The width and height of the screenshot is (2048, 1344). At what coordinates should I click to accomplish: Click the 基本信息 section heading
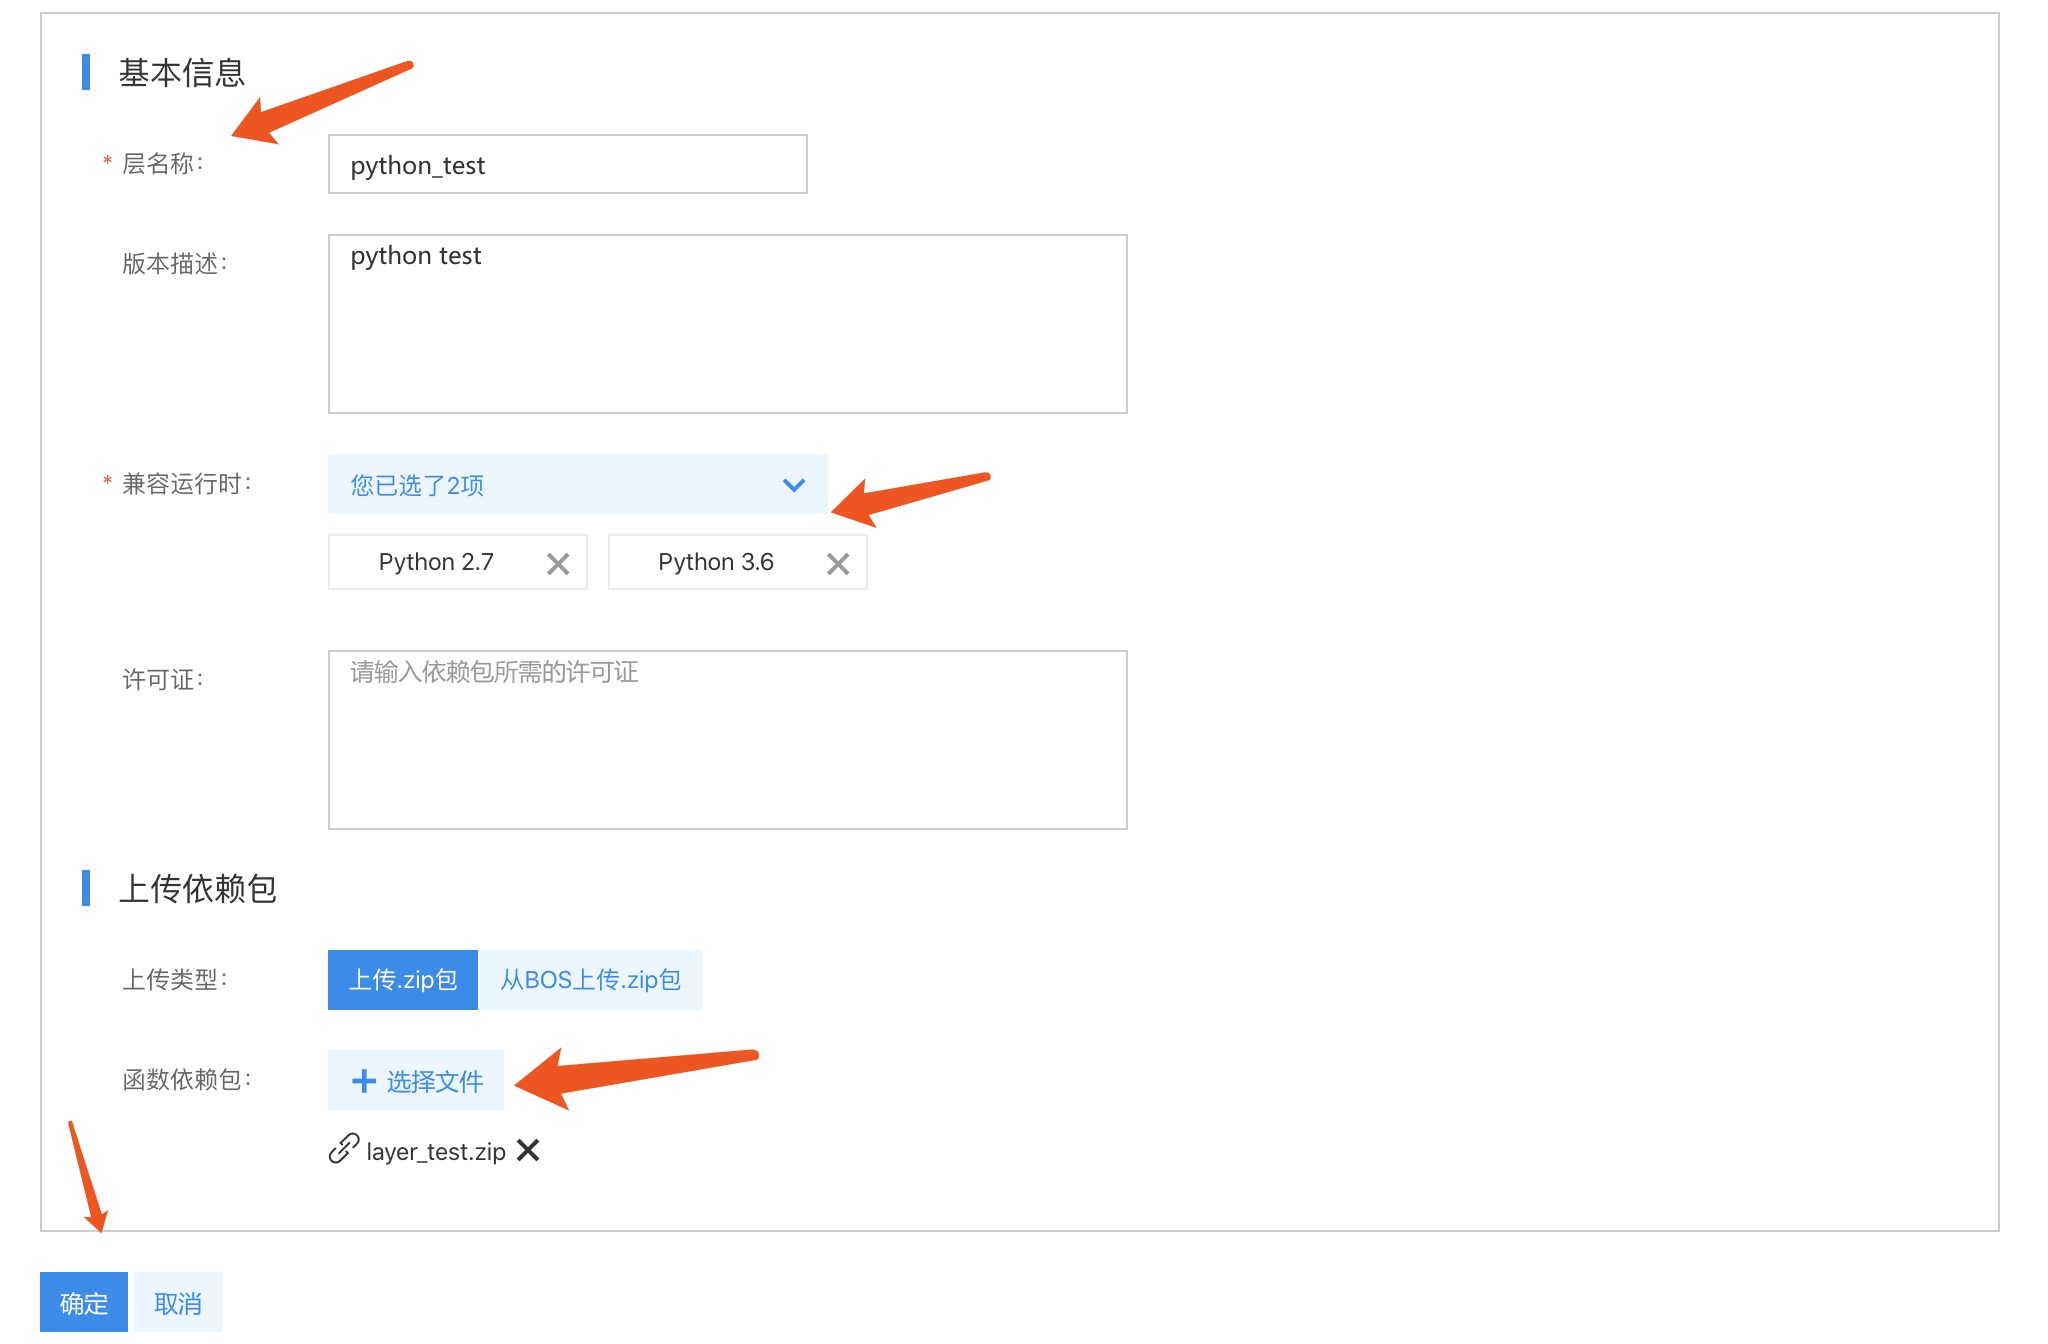point(181,73)
